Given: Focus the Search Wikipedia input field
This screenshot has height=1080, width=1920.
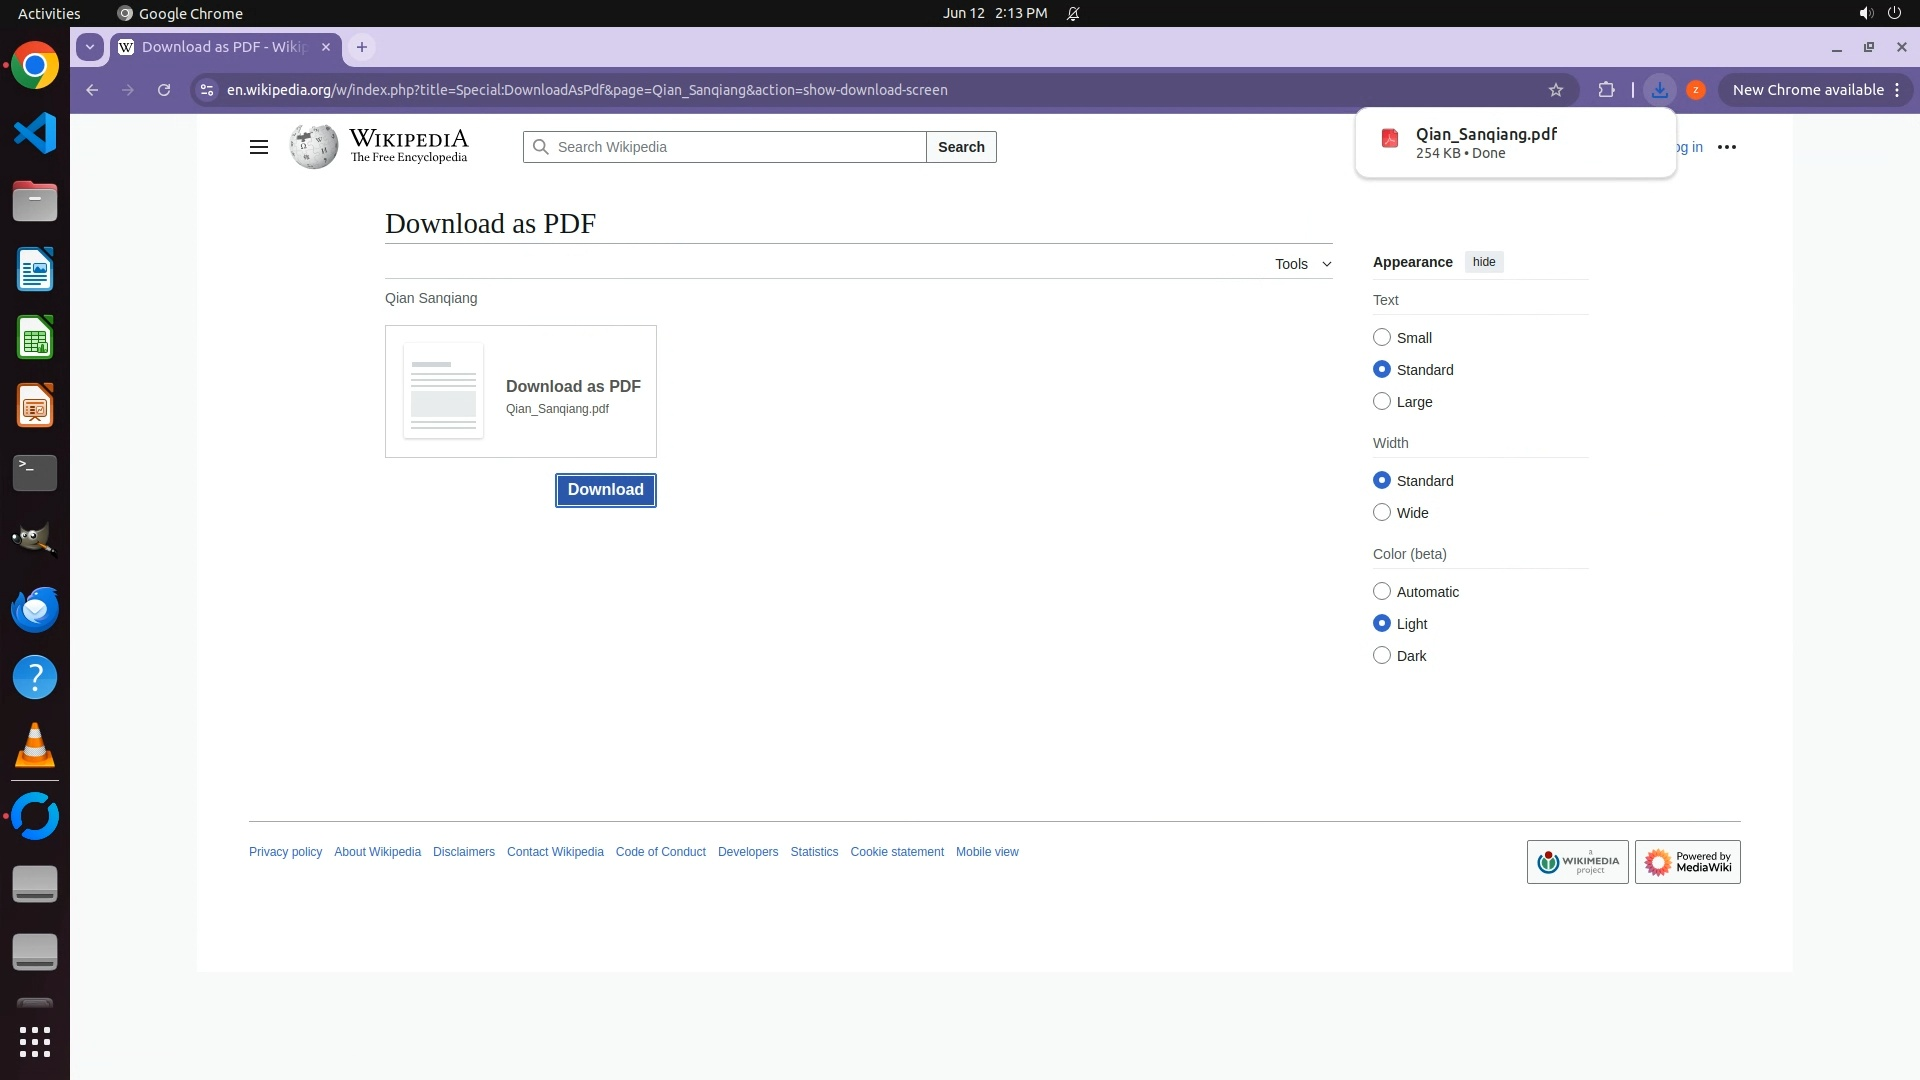Looking at the screenshot, I should [x=735, y=147].
